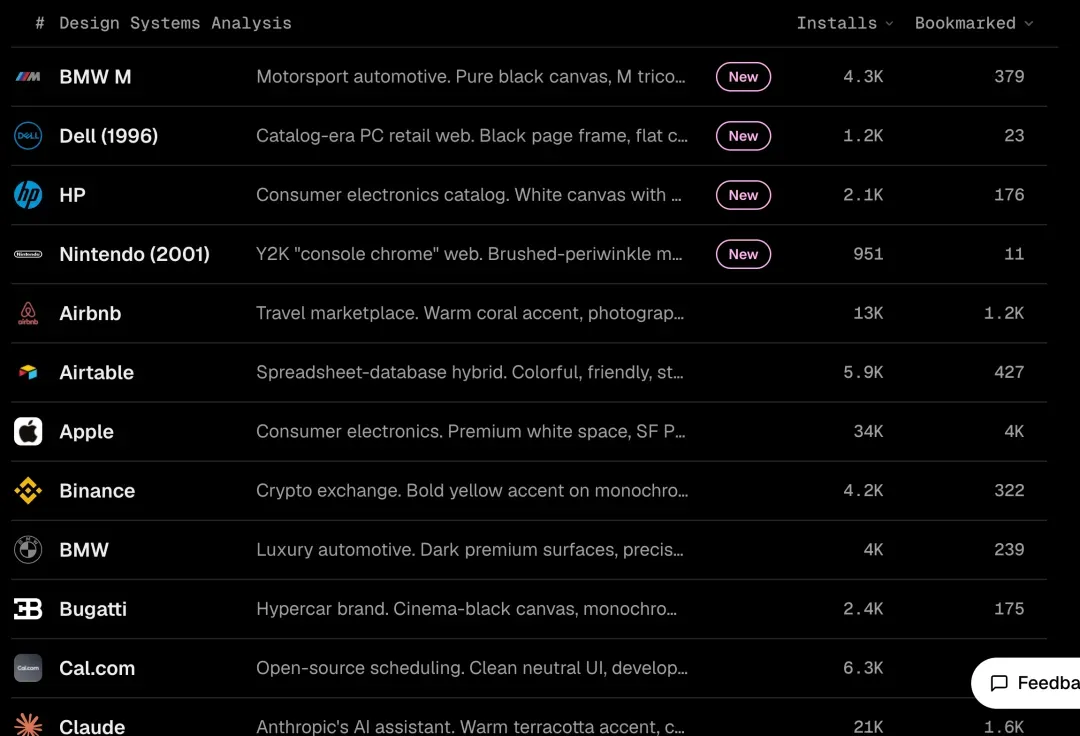Click the Bugatti EB monogram icon
The height and width of the screenshot is (736, 1080).
click(x=28, y=609)
